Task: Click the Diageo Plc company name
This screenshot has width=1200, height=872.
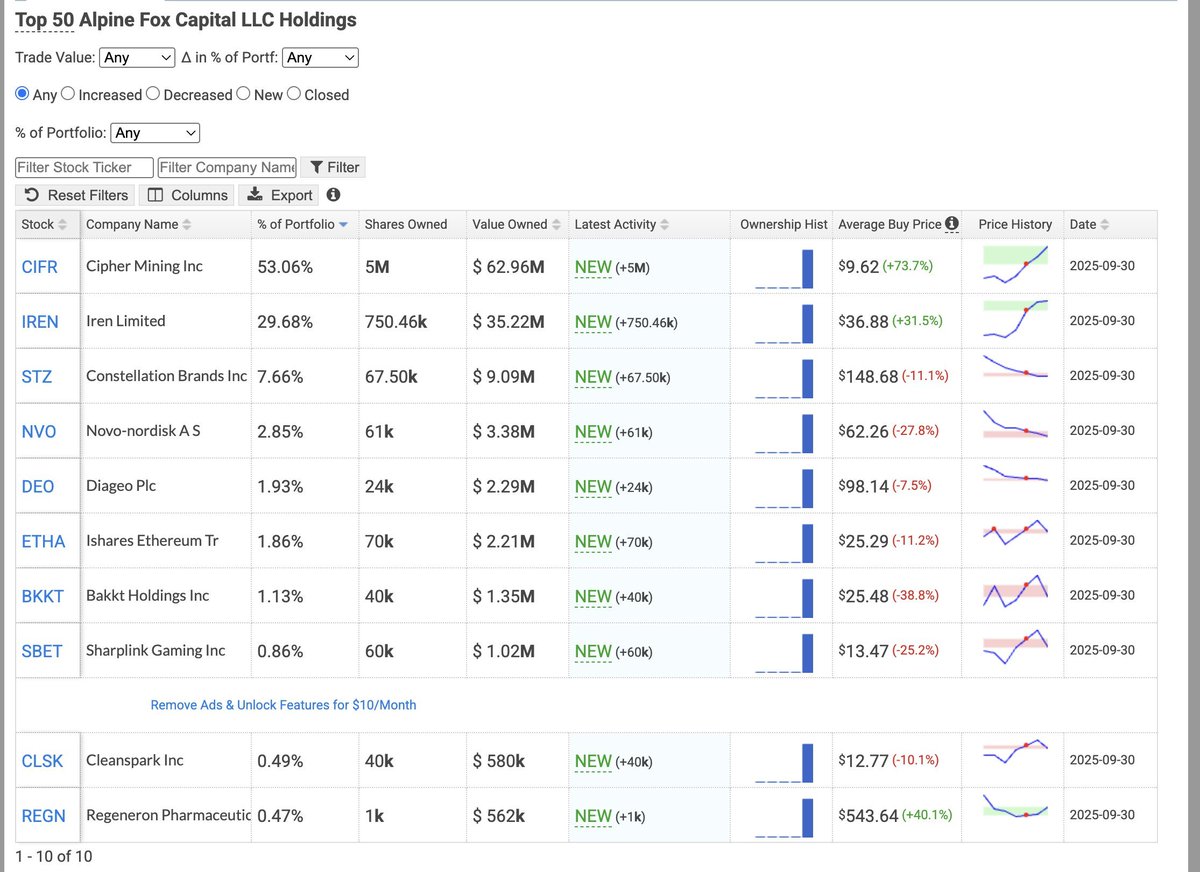Action: click(x=121, y=485)
